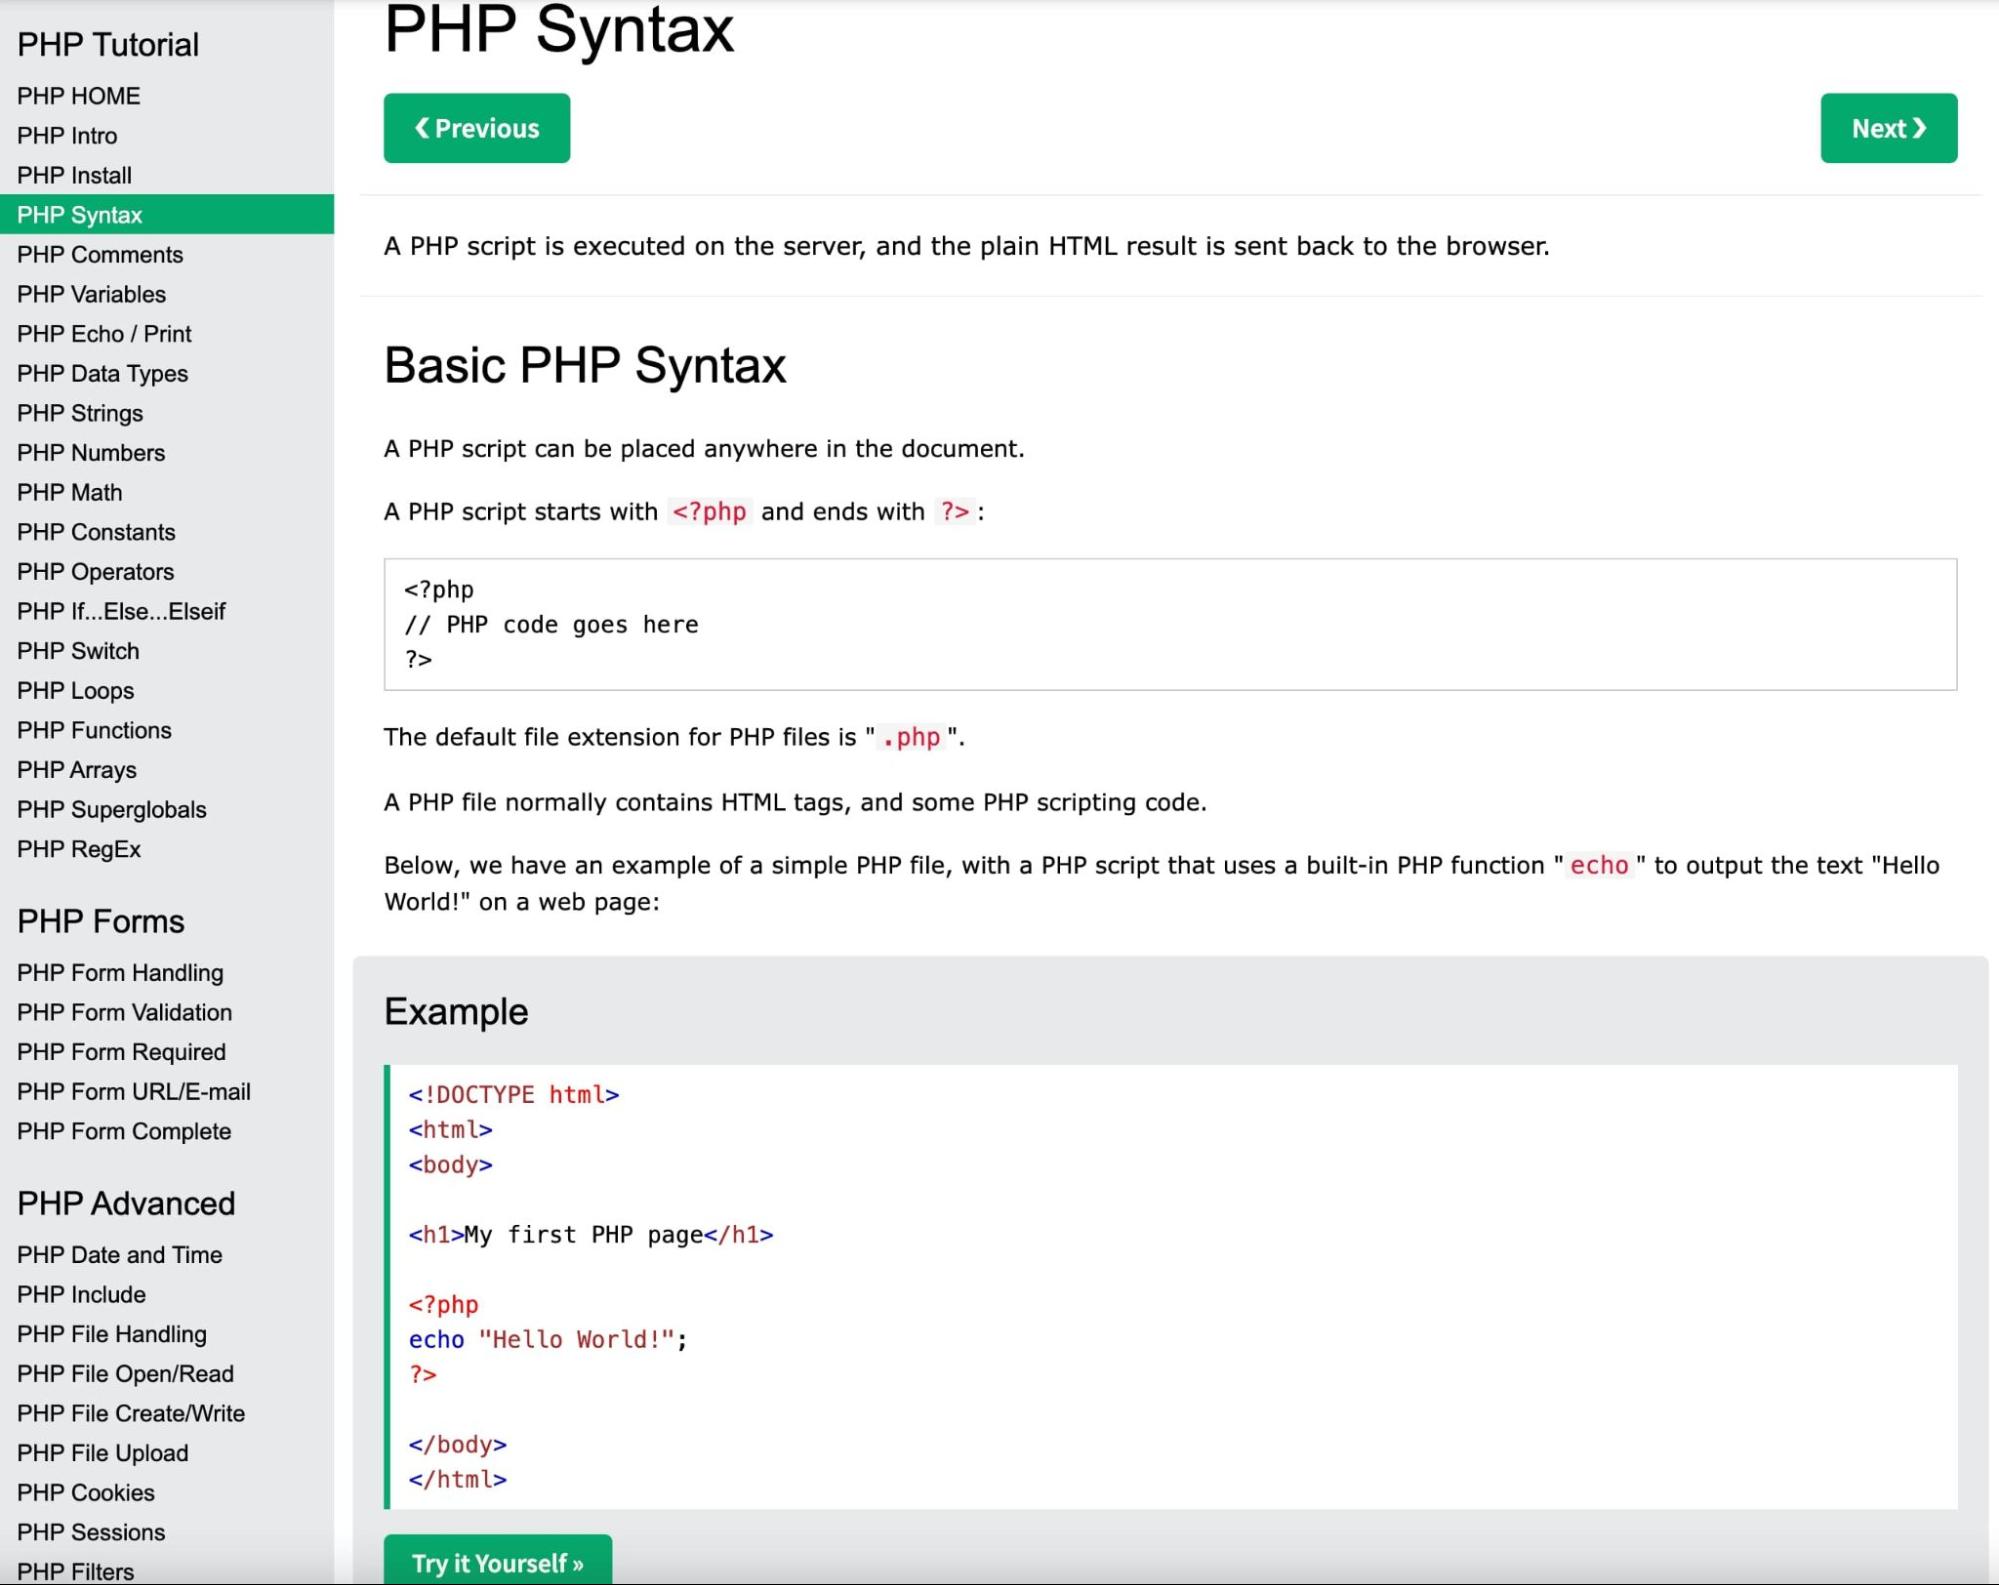Go to PHP Intro tutorial page
This screenshot has height=1585, width=1999.
tap(67, 136)
